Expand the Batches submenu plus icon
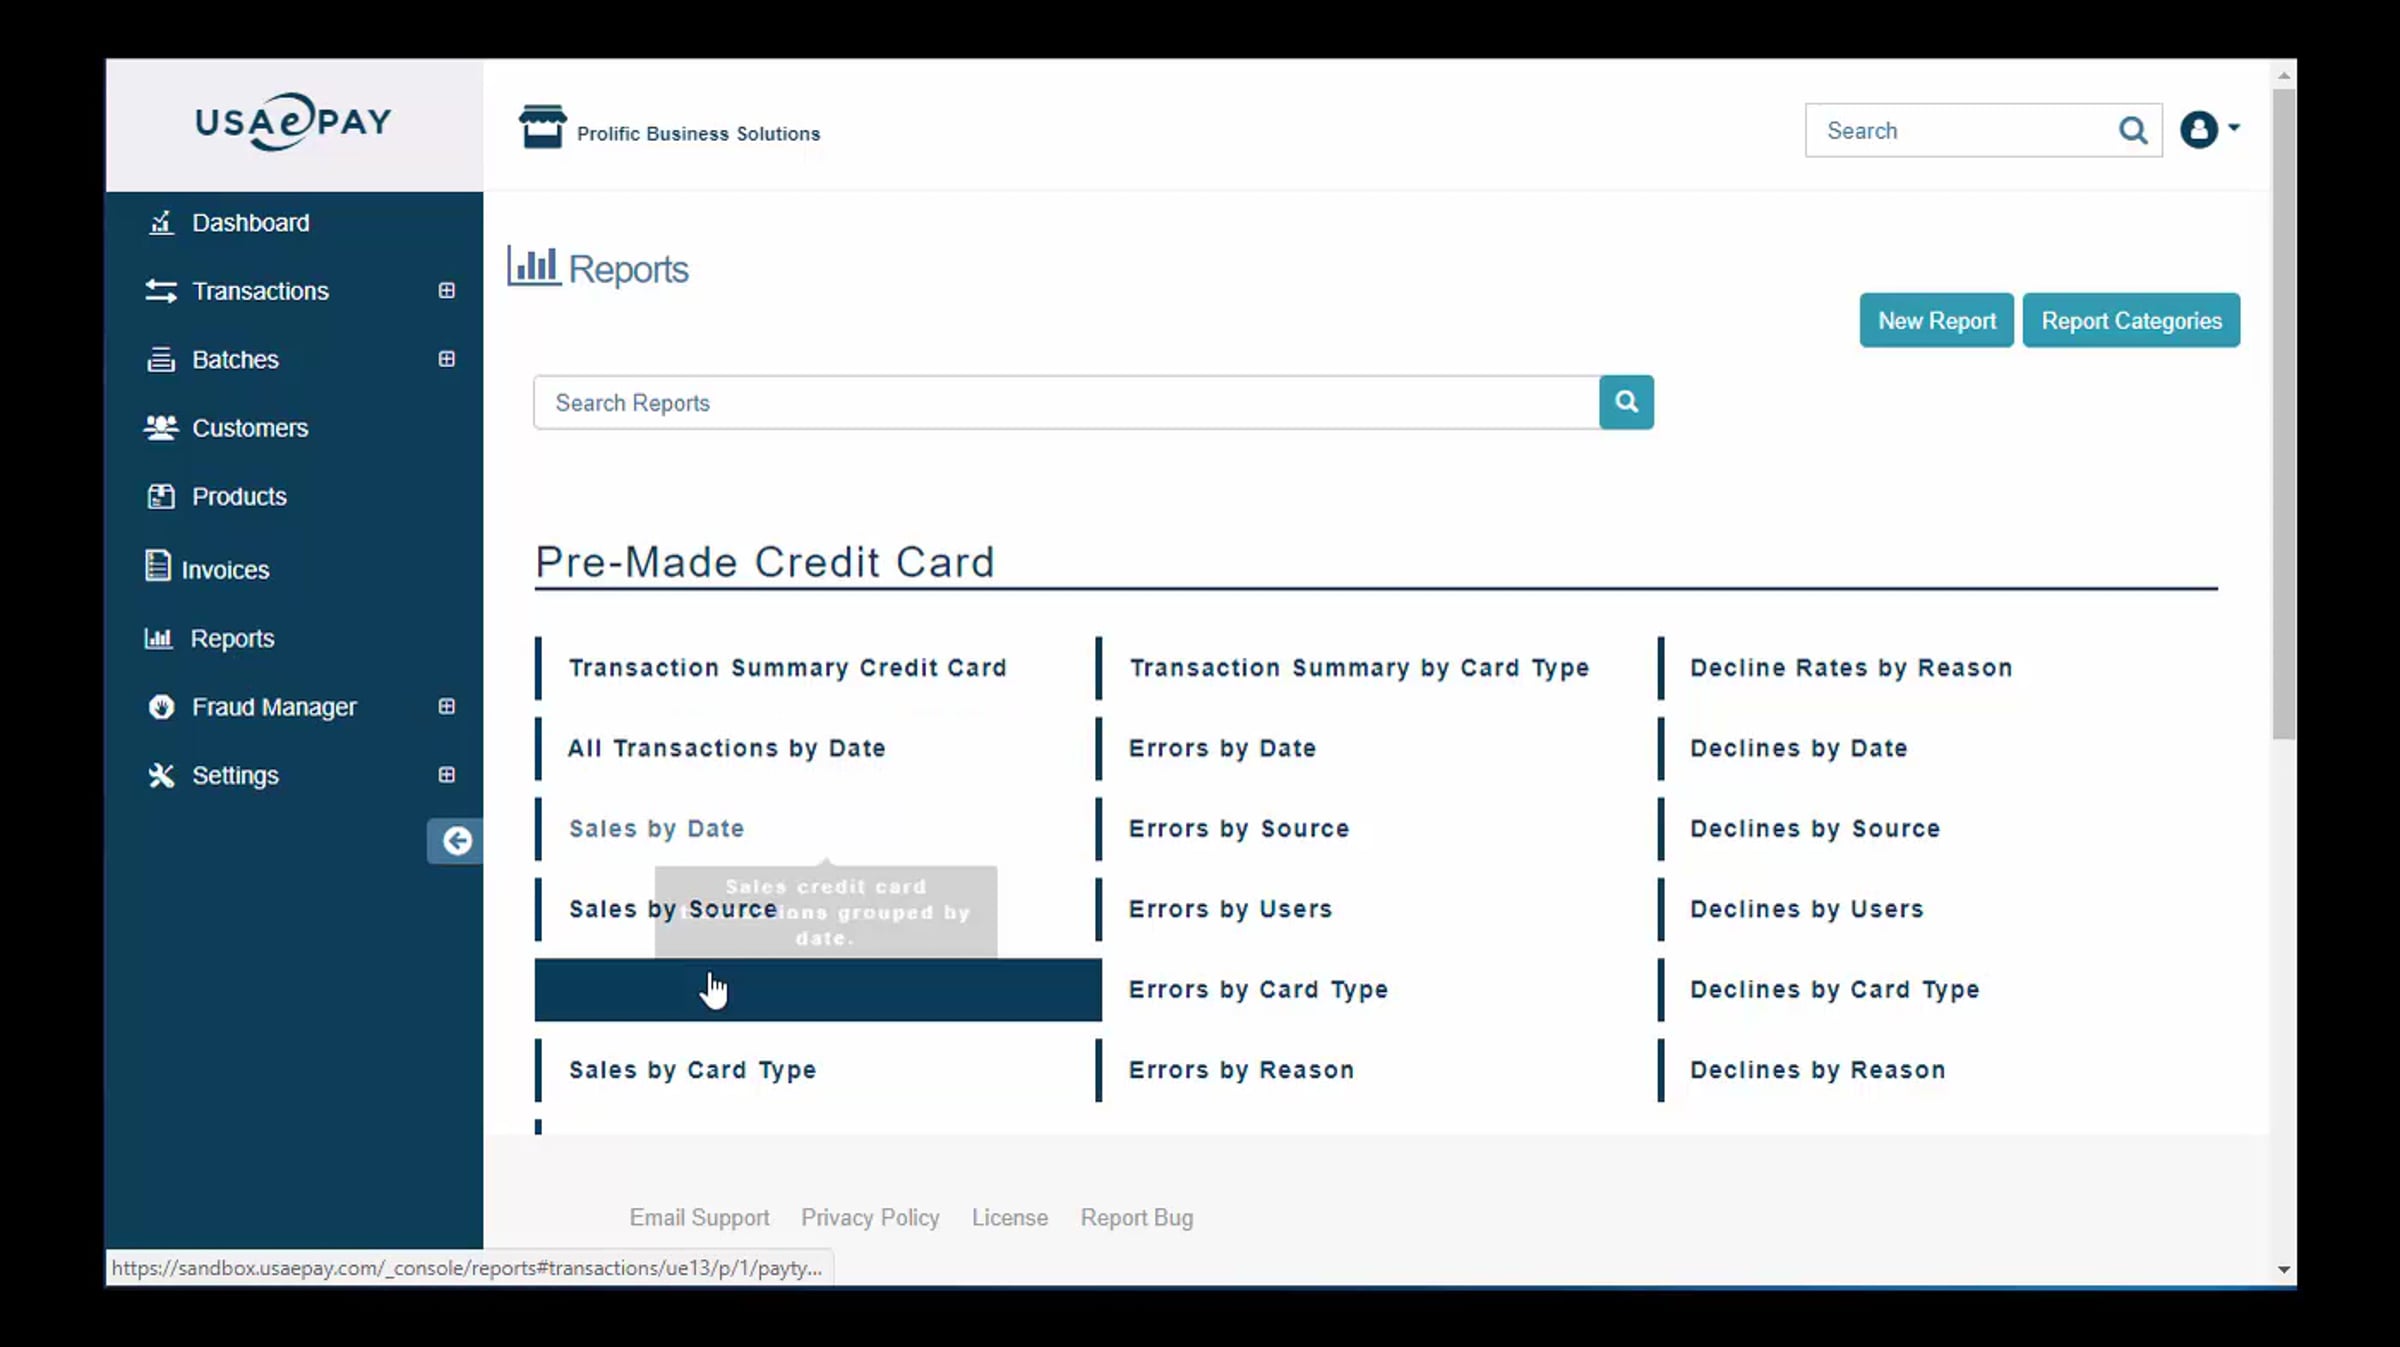Viewport: 2400px width, 1347px height. [x=447, y=359]
